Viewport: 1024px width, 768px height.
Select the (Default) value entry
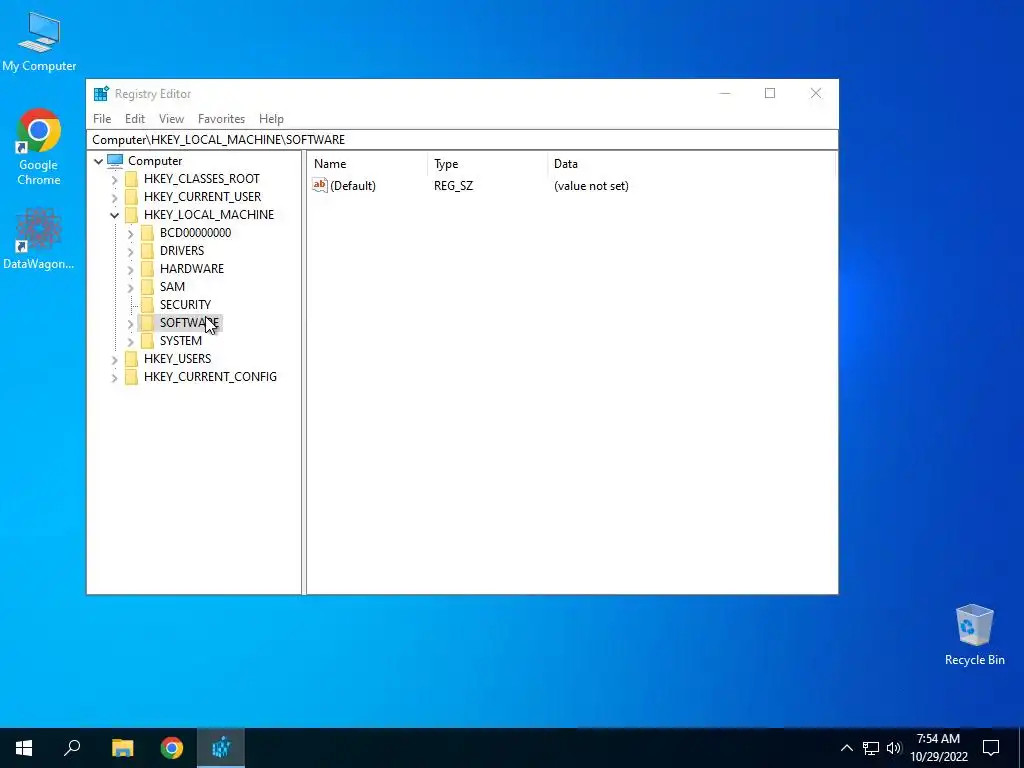pyautogui.click(x=353, y=186)
